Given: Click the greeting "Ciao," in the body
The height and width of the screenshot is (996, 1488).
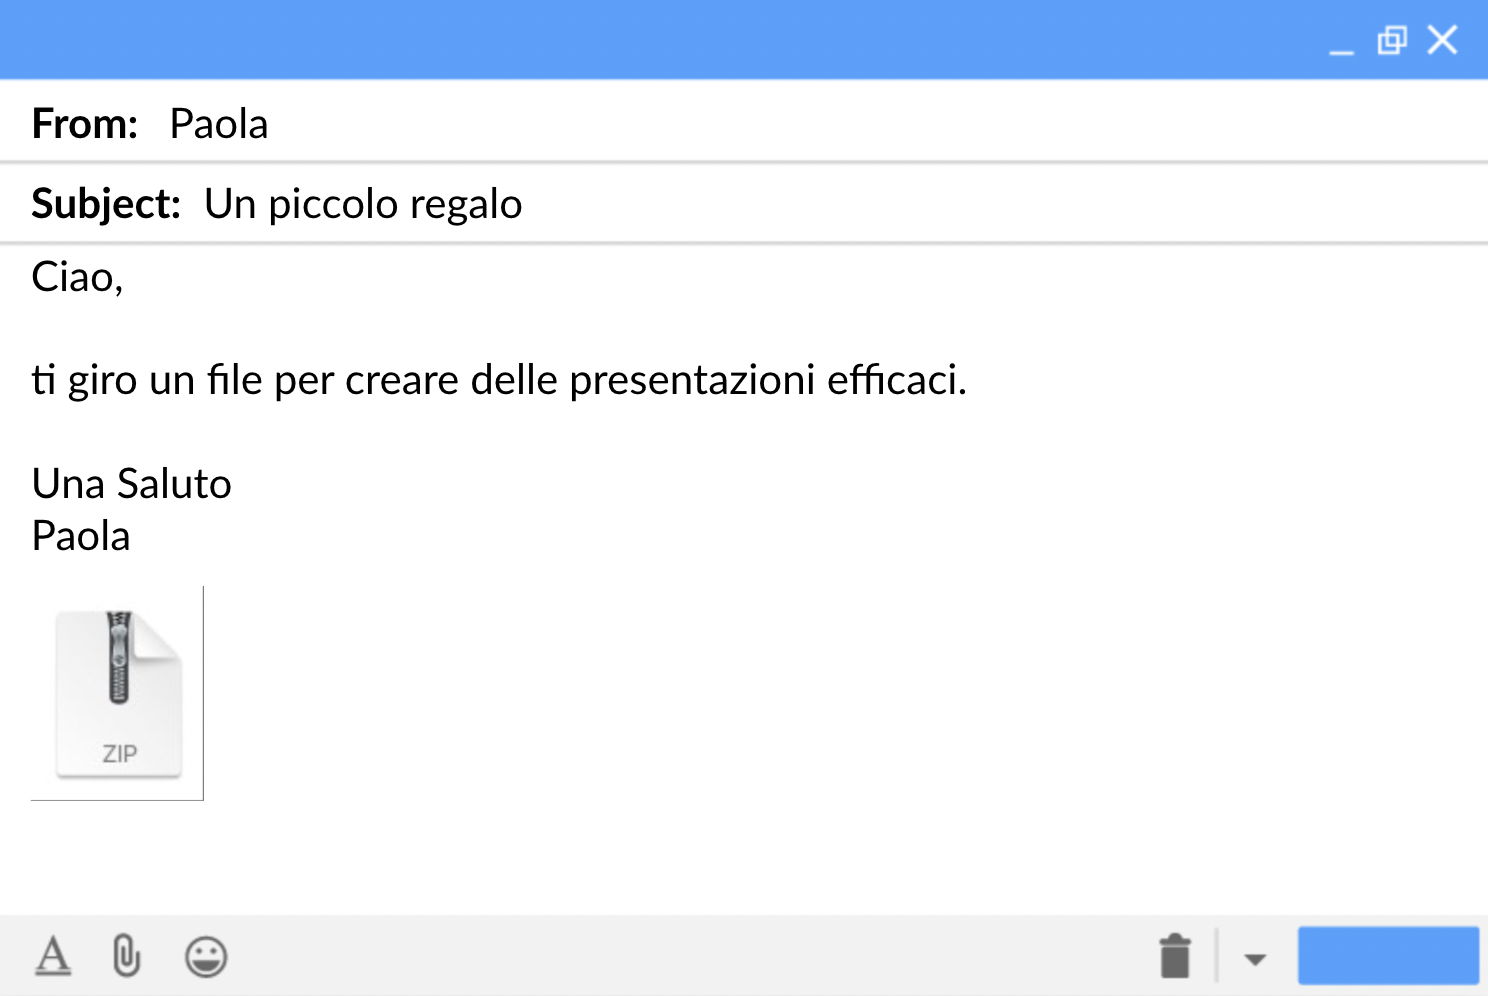Looking at the screenshot, I should 77,277.
